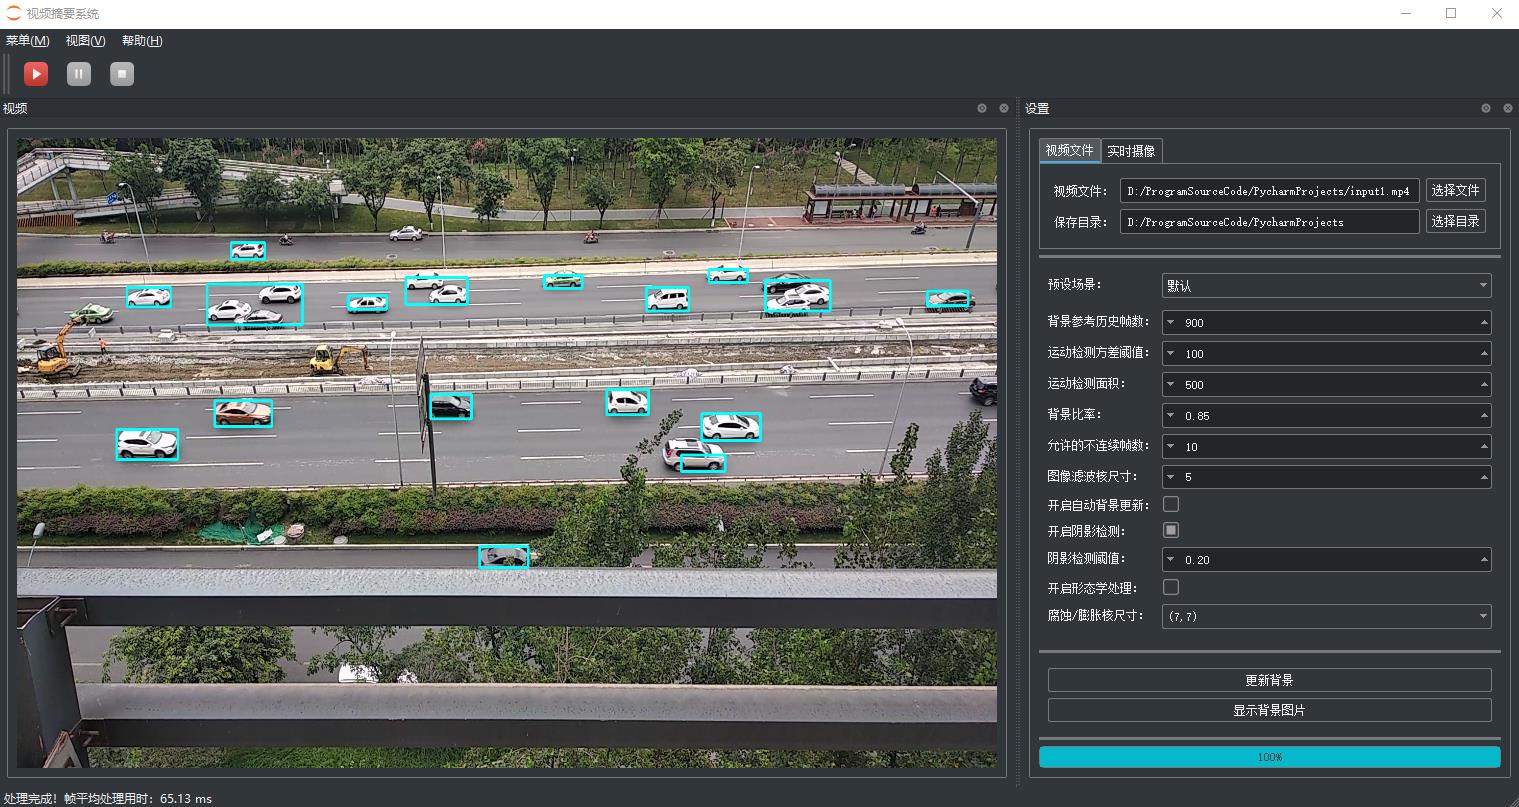
Task: Increase 图像滤波核尺寸 with up arrow
Action: (x=1484, y=477)
